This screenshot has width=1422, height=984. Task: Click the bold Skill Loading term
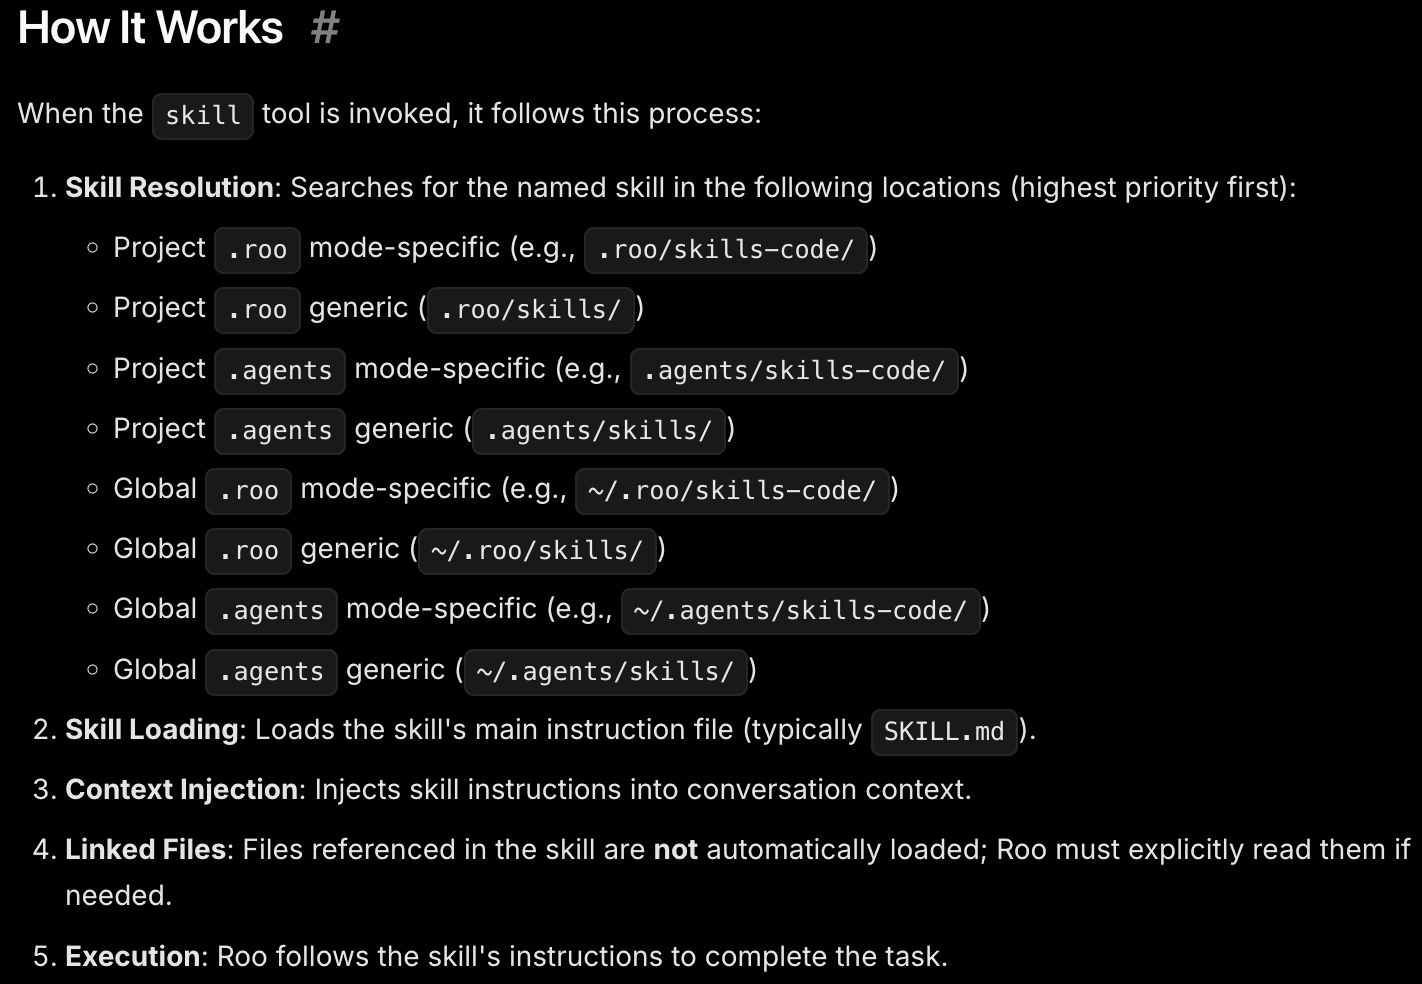152,730
